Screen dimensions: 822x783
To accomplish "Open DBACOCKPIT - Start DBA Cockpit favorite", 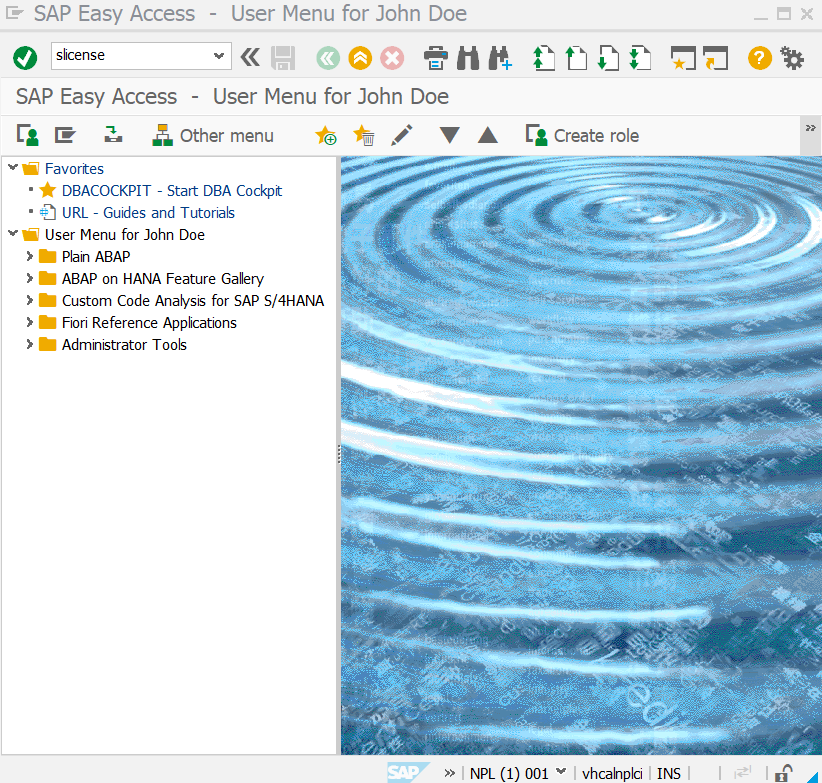I will [171, 191].
